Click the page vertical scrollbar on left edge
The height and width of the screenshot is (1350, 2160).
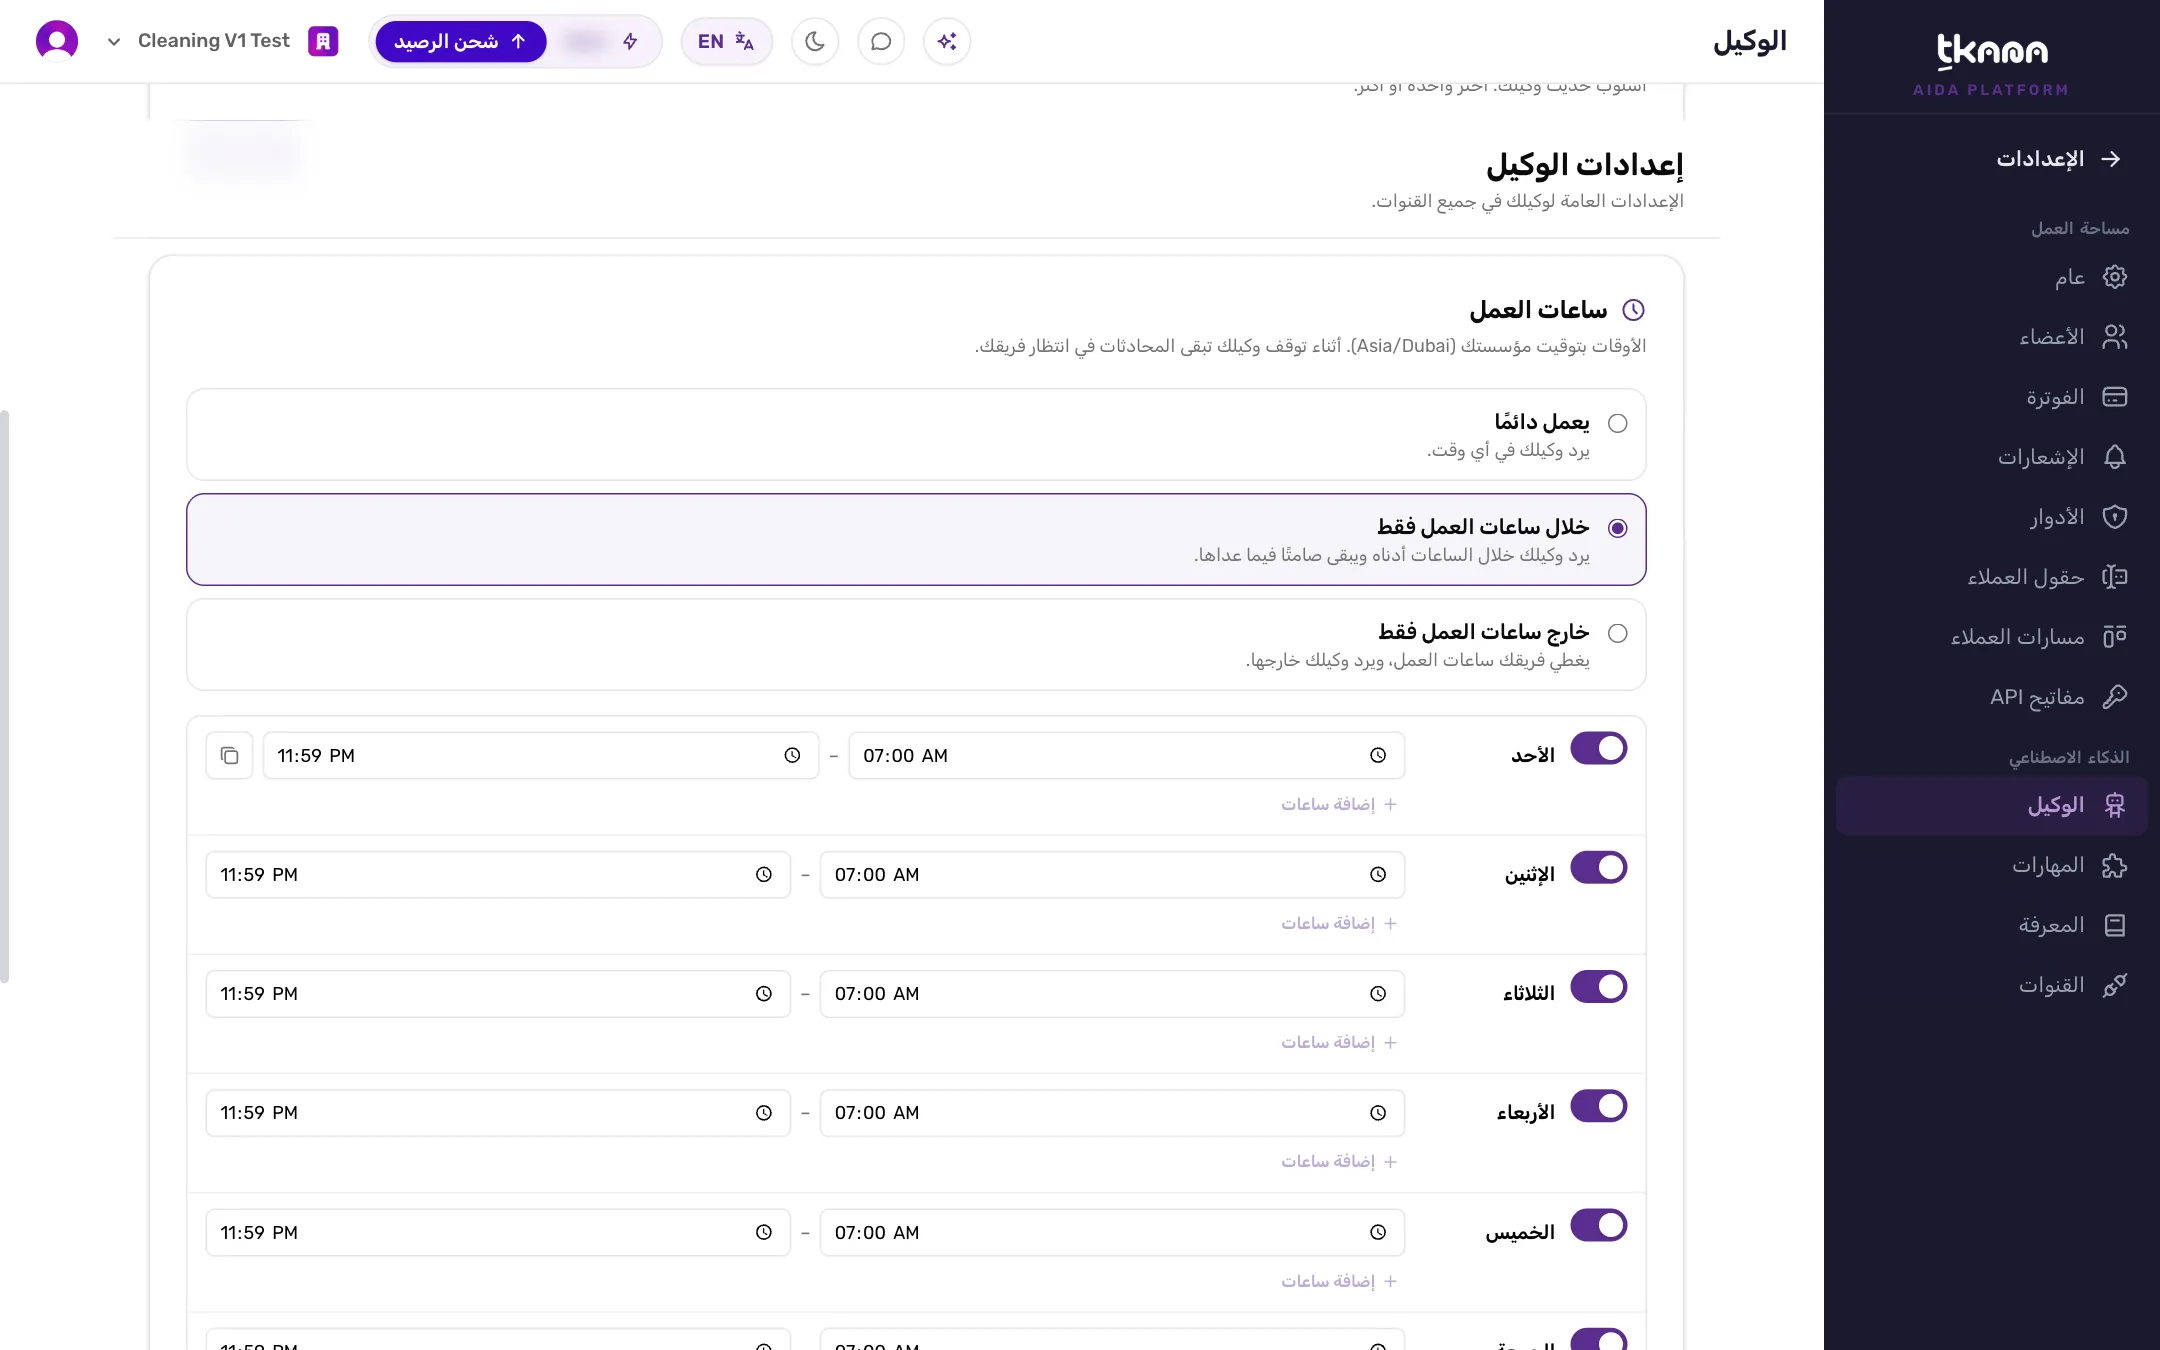point(5,696)
